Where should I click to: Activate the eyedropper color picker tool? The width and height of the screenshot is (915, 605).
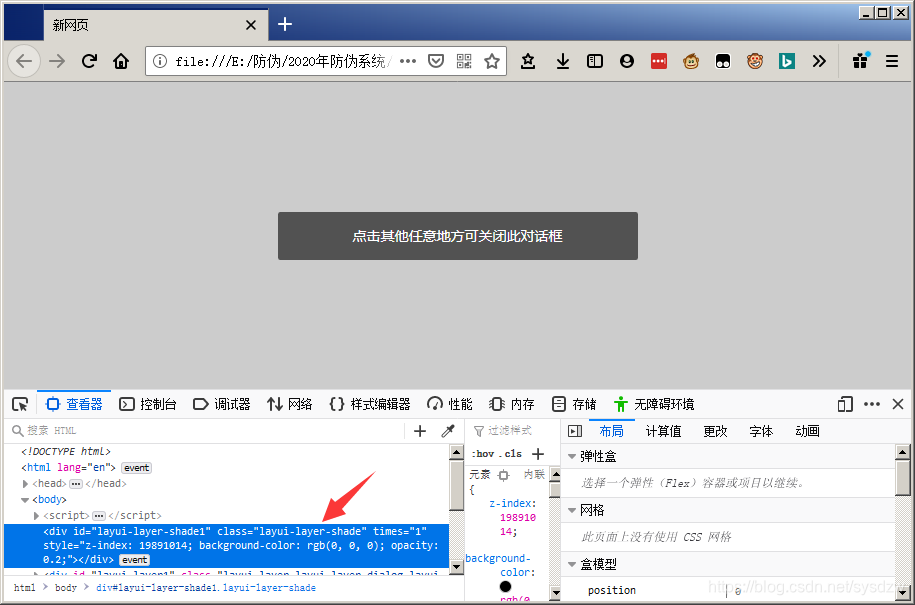pyautogui.click(x=448, y=430)
